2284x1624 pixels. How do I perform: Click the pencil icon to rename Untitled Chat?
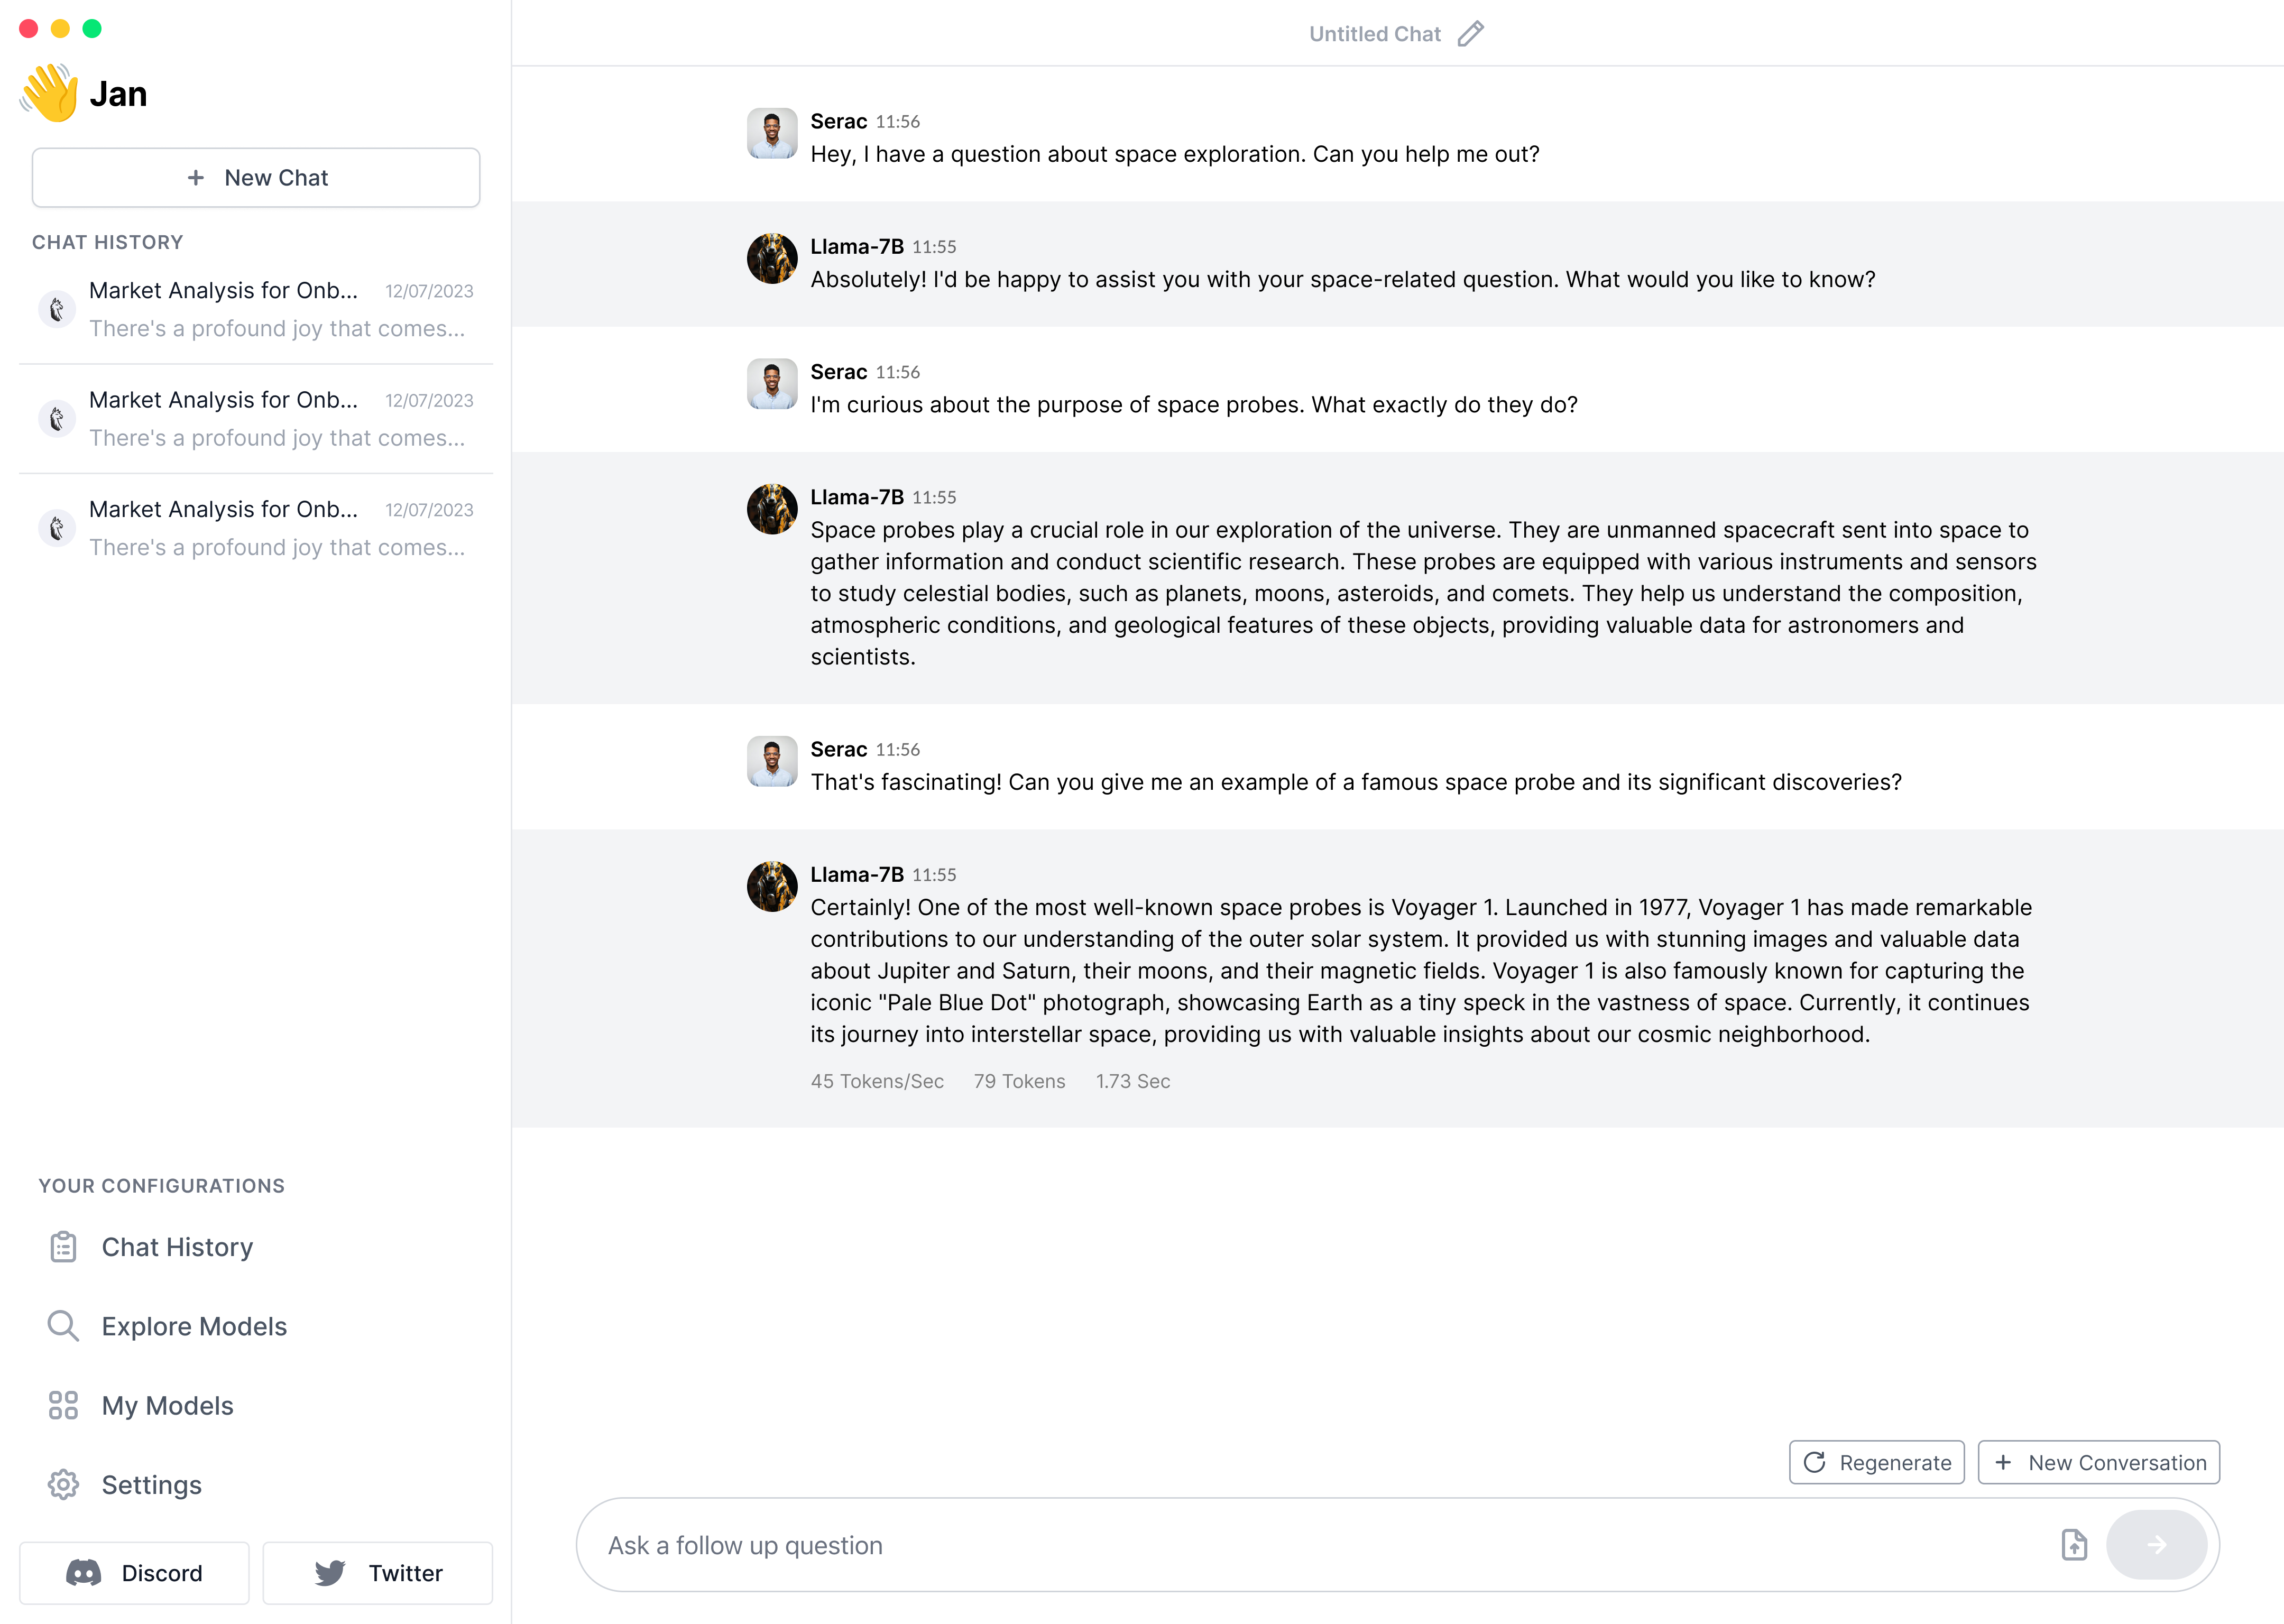click(1470, 34)
